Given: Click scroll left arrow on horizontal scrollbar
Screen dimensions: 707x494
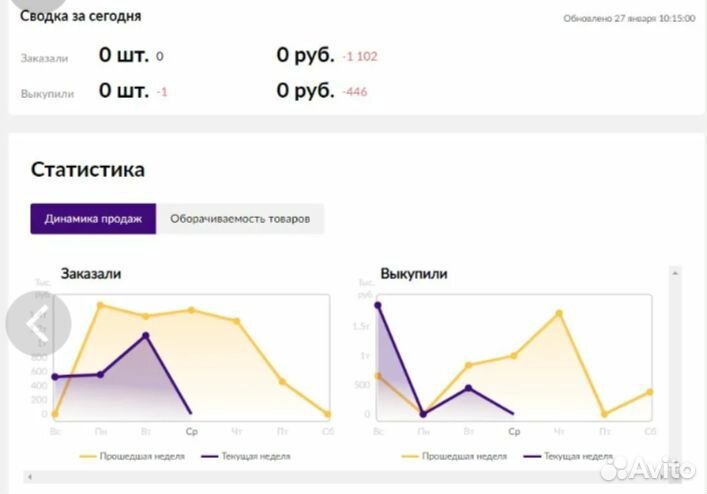Looking at the screenshot, I should click(30, 477).
